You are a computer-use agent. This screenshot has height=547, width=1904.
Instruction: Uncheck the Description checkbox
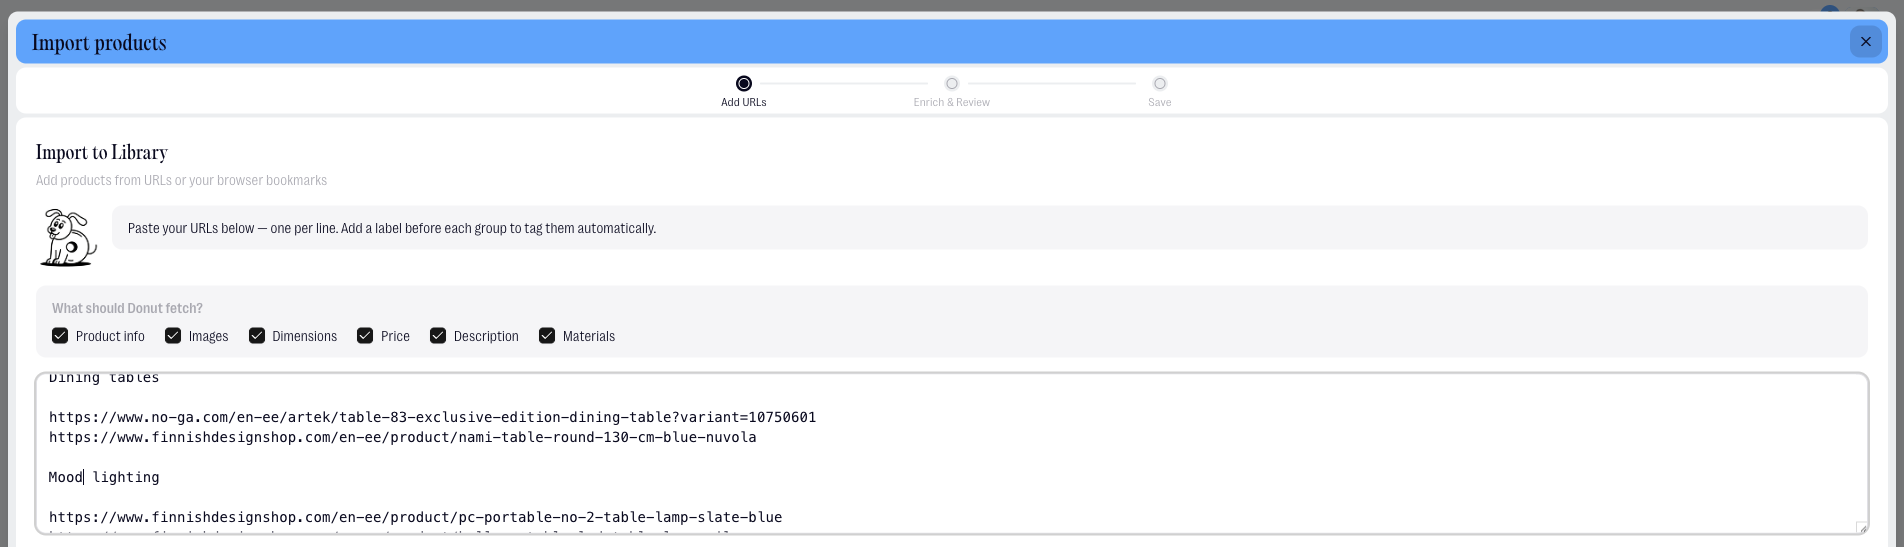(x=438, y=336)
